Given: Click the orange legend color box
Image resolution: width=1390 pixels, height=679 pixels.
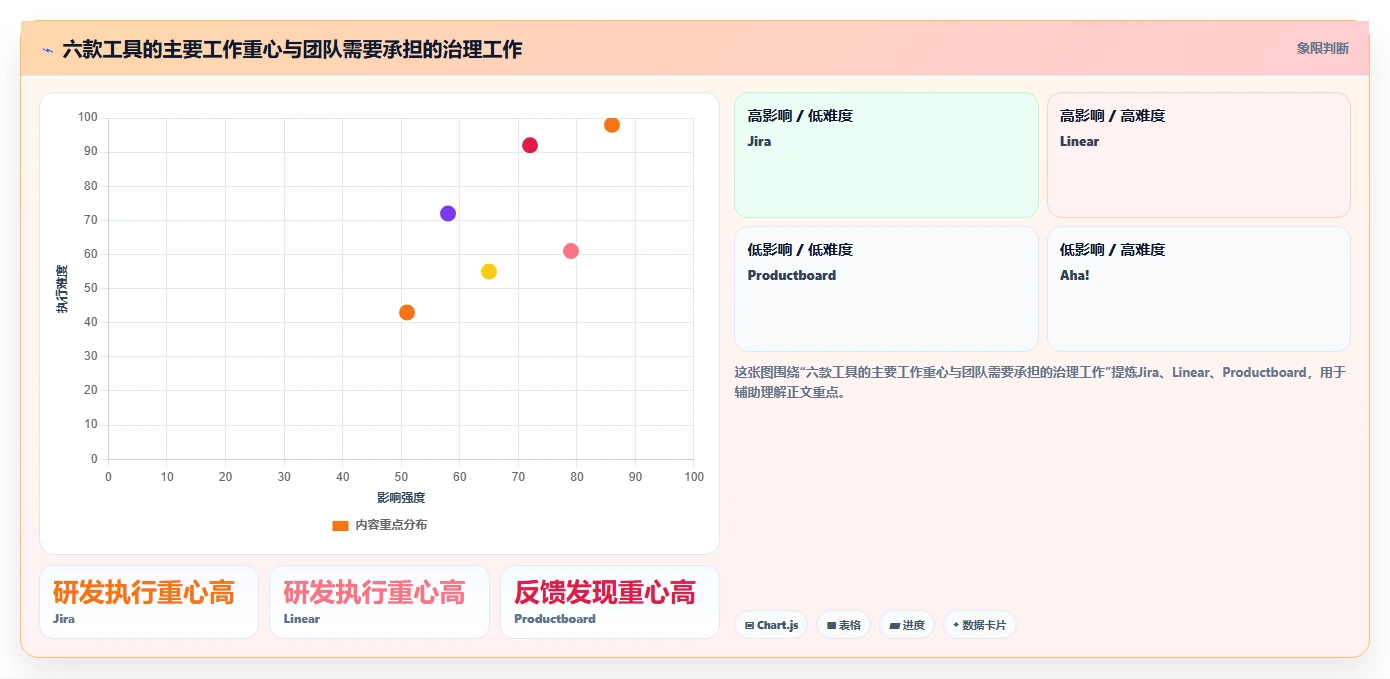Looking at the screenshot, I should point(340,525).
